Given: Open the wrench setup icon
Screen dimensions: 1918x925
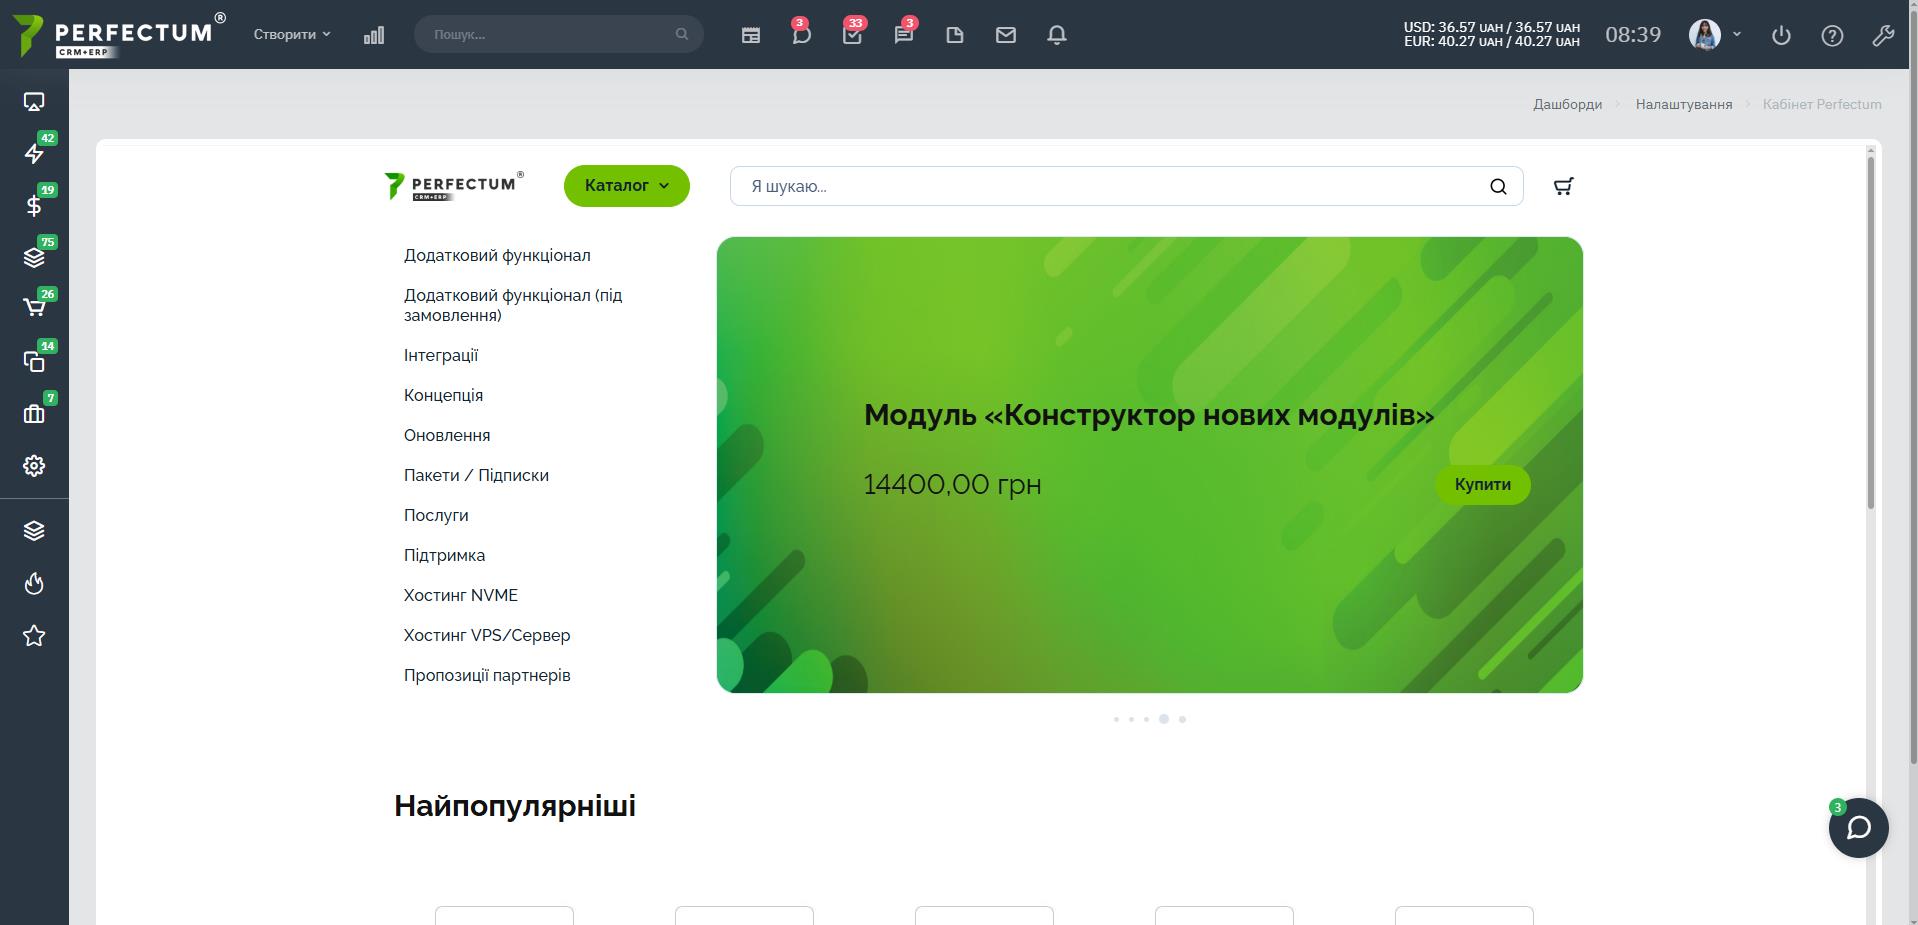Looking at the screenshot, I should click(1883, 35).
